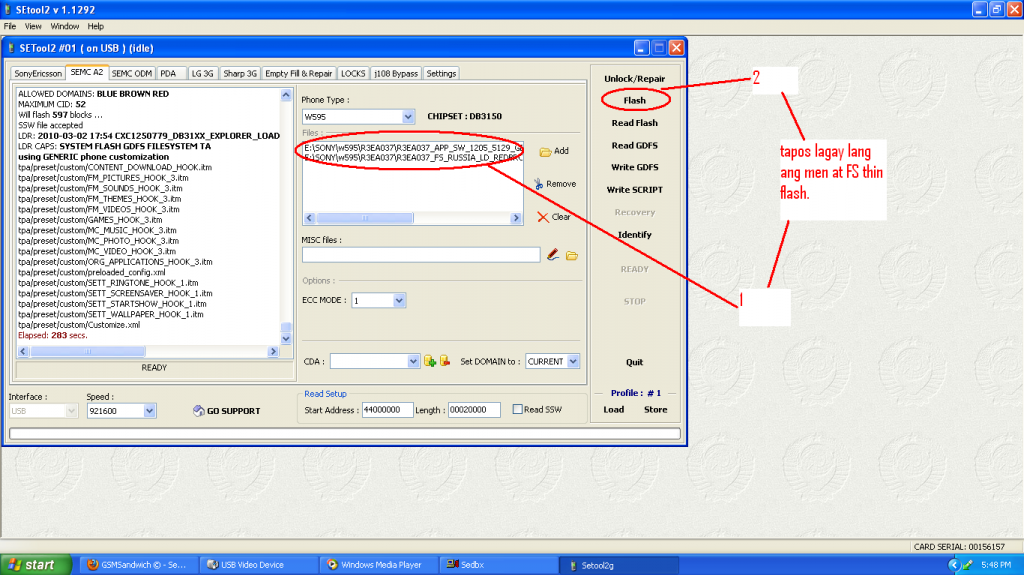Click the Read GDFS button

(x=634, y=146)
